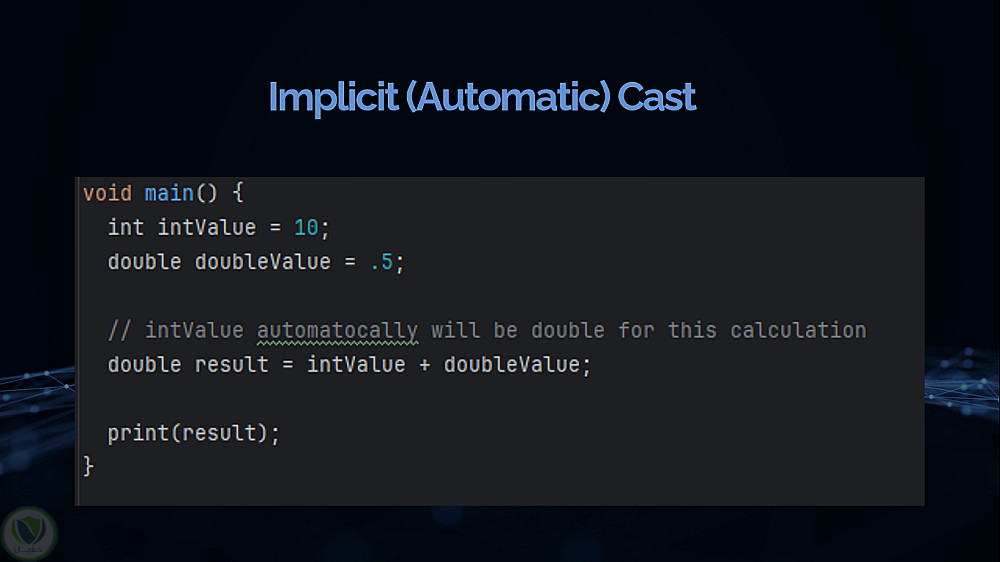Click the print function name
Image resolution: width=1000 pixels, height=562 pixels.
[138, 433]
